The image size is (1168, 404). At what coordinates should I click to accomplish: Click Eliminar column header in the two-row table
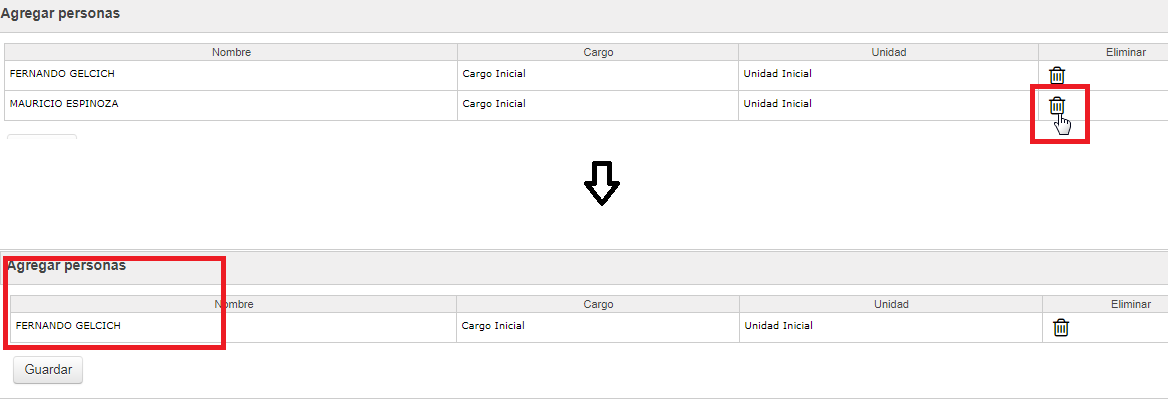pos(1103,52)
